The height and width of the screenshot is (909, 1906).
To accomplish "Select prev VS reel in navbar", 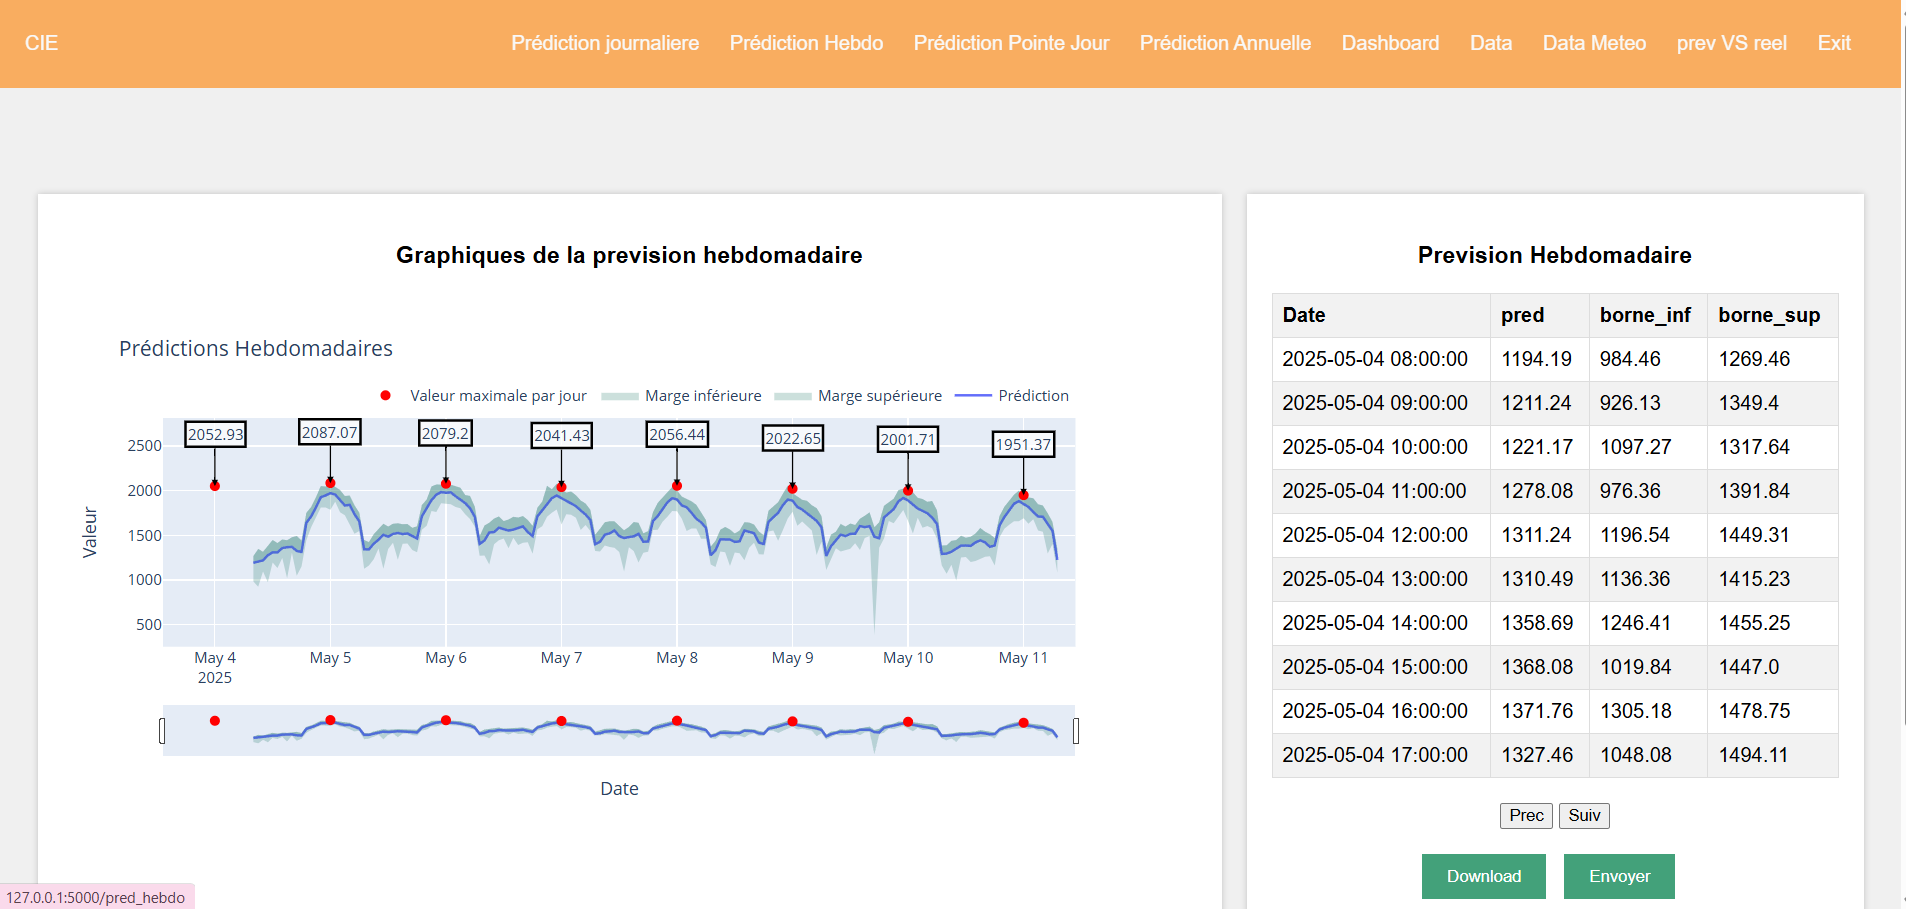I will coord(1731,43).
